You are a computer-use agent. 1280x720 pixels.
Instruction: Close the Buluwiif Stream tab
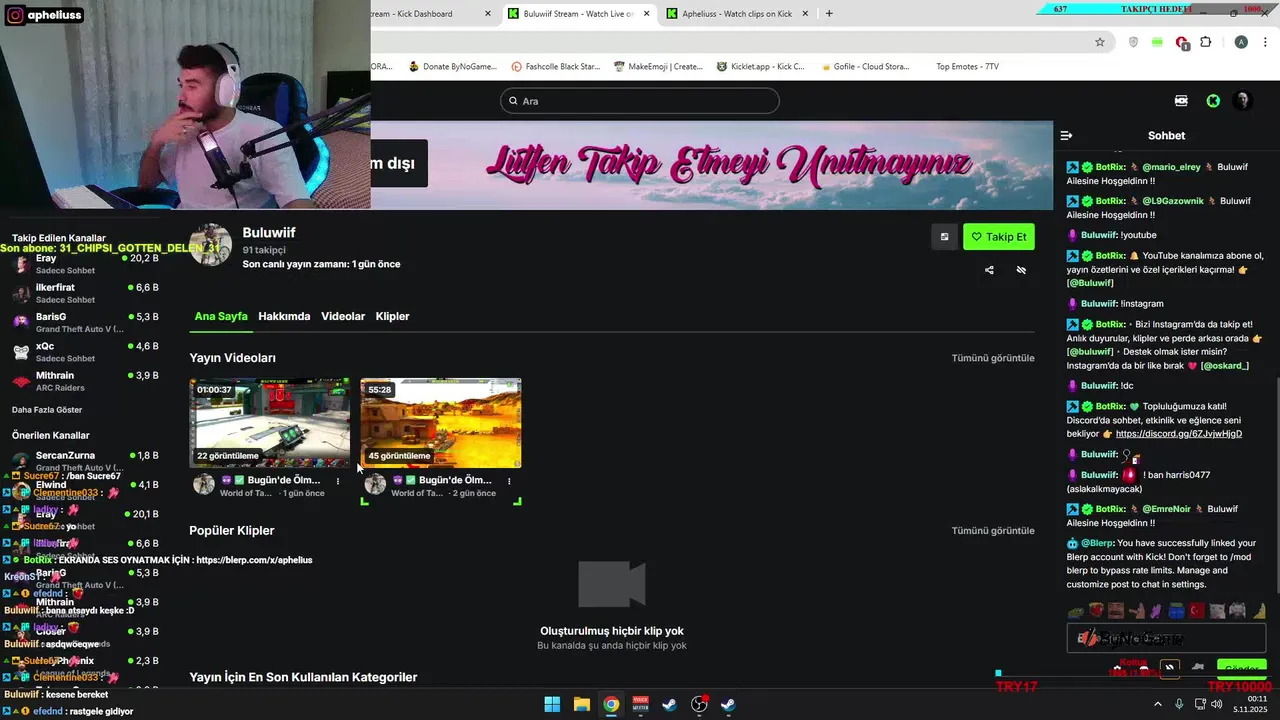647,14
